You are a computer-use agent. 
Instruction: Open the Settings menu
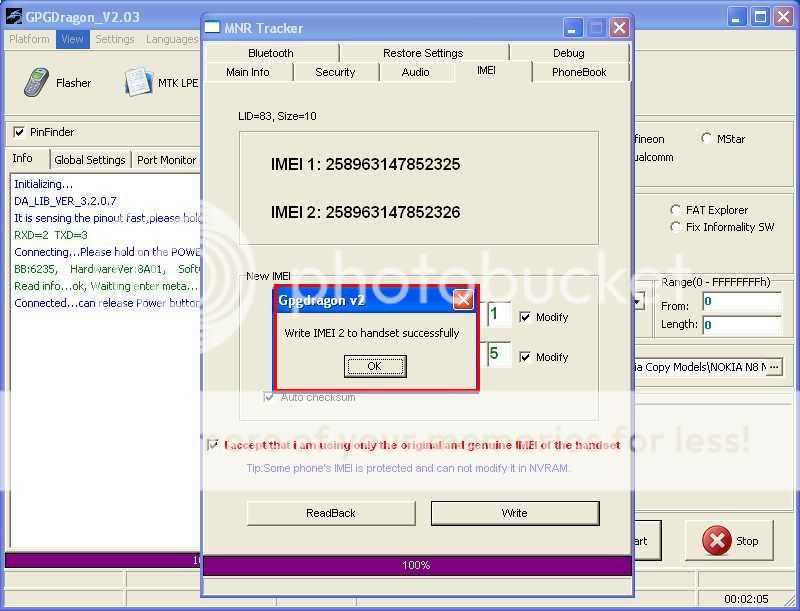(115, 39)
